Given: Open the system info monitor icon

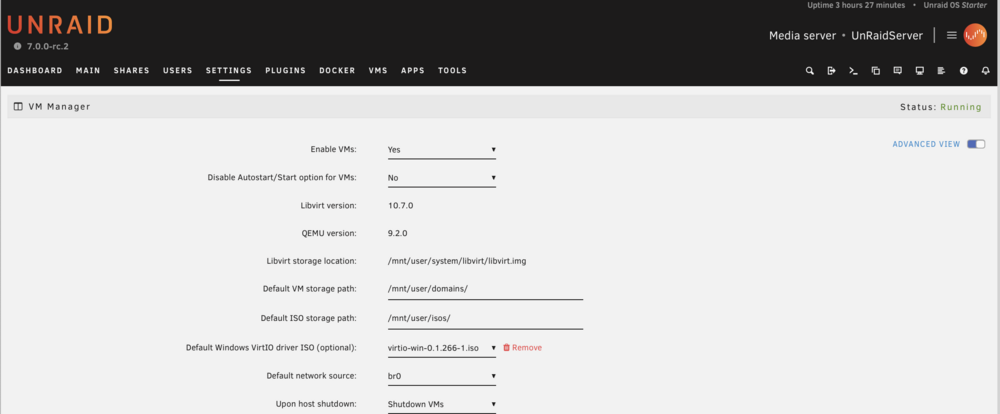Looking at the screenshot, I should (x=920, y=71).
